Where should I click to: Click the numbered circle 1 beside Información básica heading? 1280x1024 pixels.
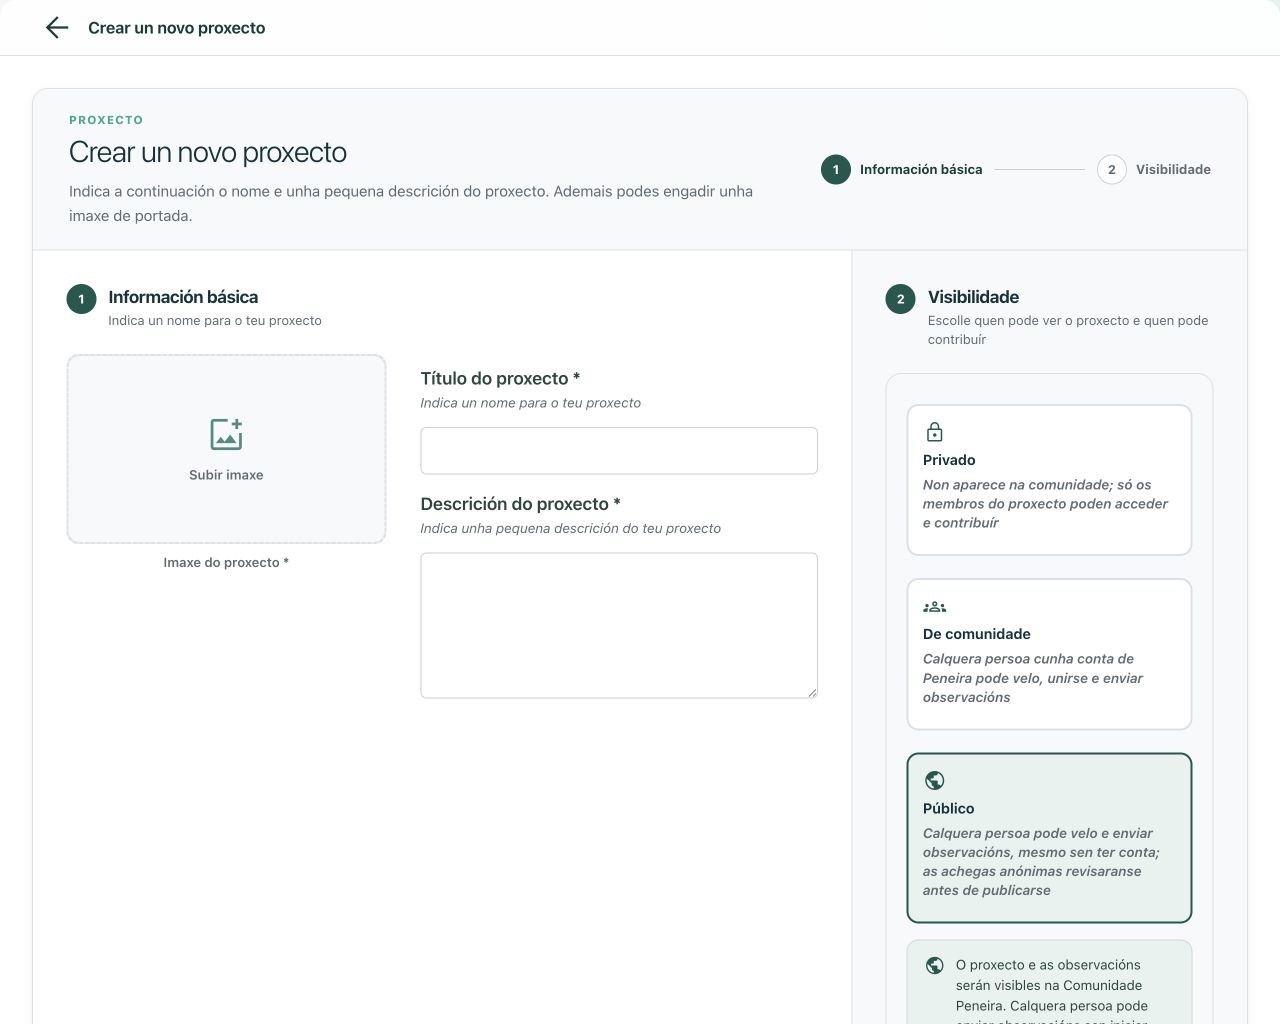[x=81, y=299]
